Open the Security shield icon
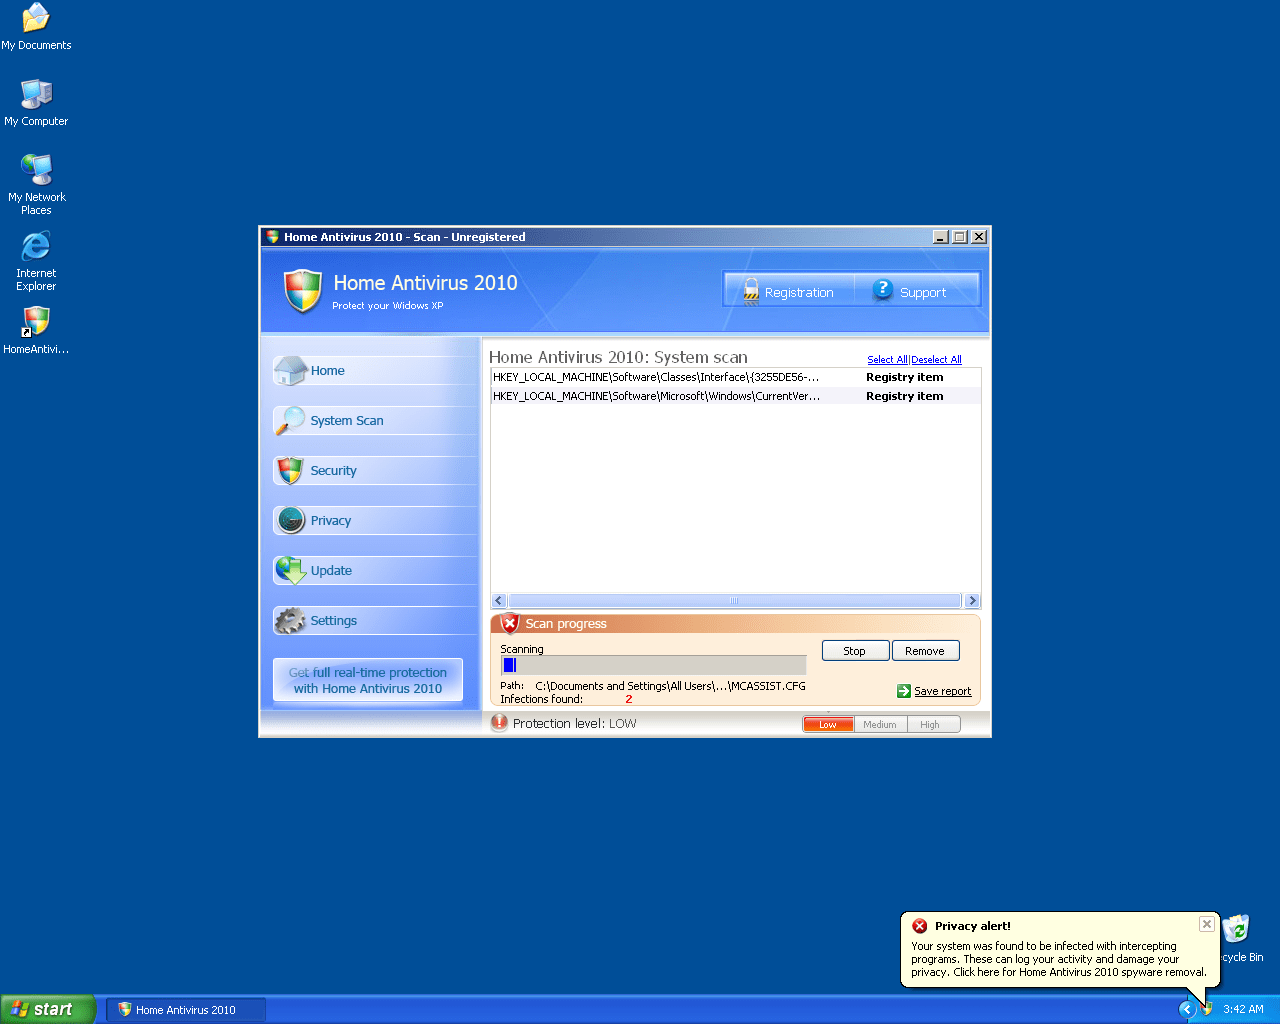1280x1024 pixels. point(290,471)
